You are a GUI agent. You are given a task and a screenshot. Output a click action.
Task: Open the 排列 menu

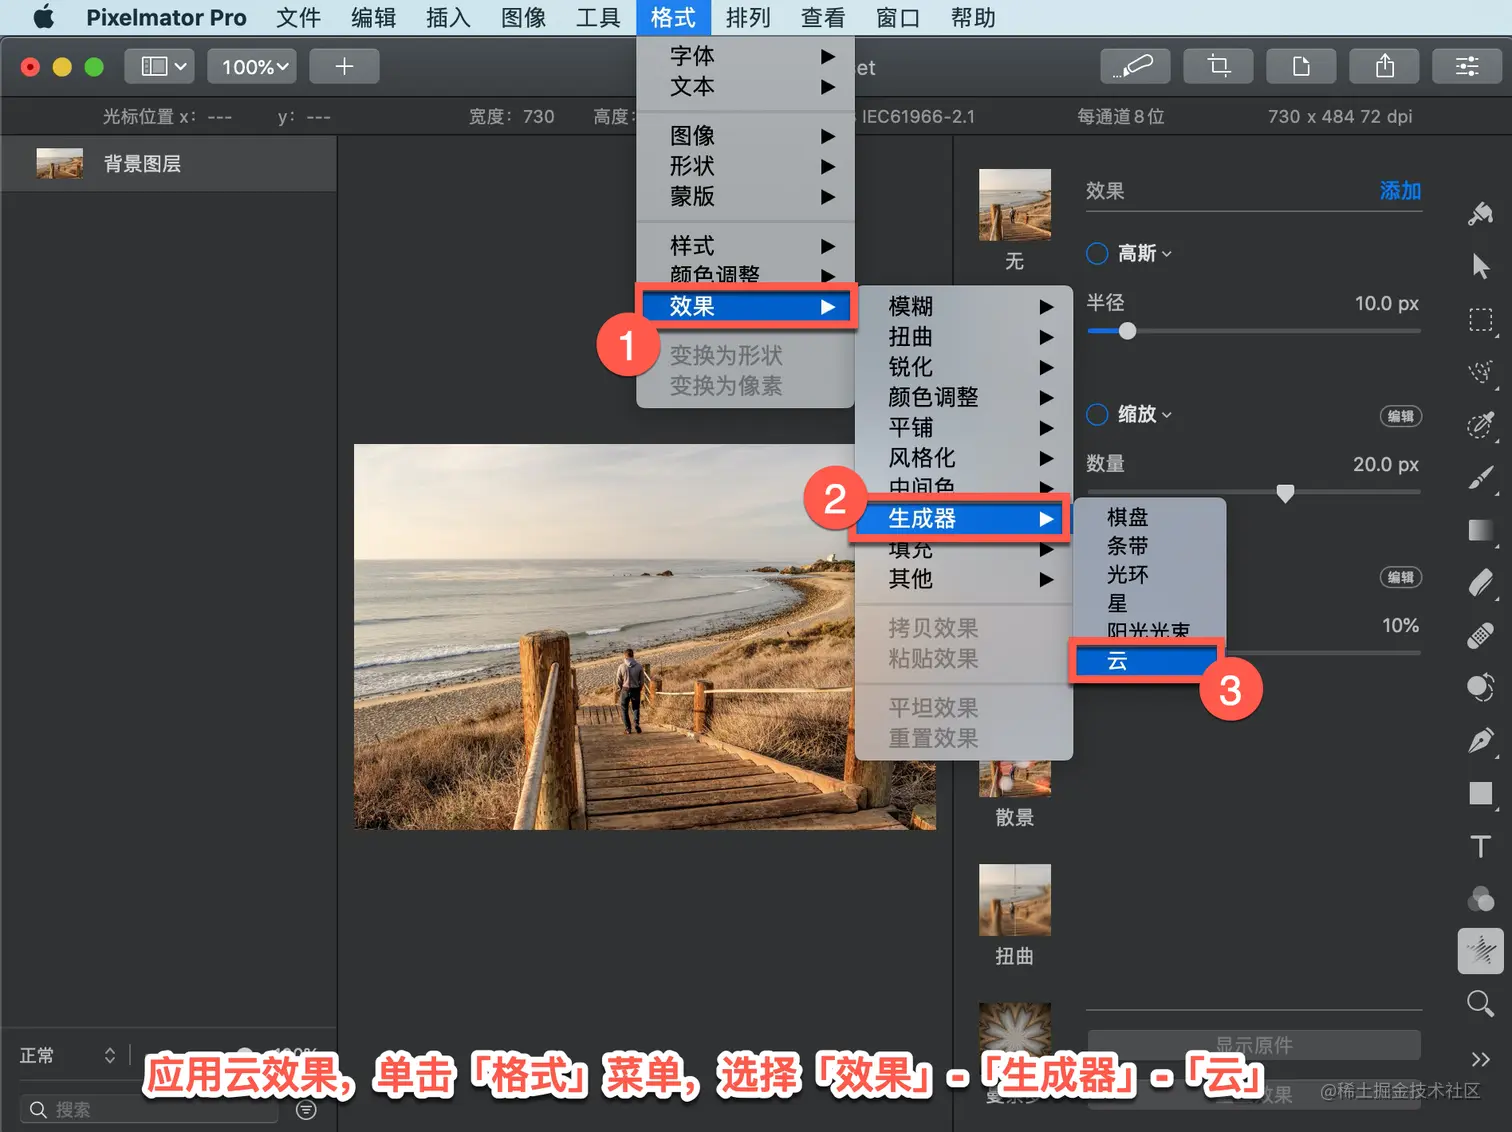point(748,17)
